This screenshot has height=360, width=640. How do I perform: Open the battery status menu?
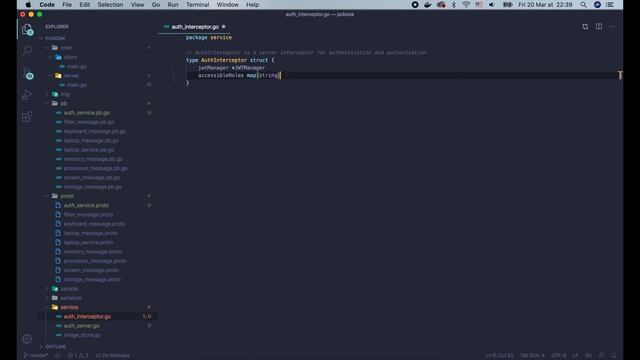507,5
